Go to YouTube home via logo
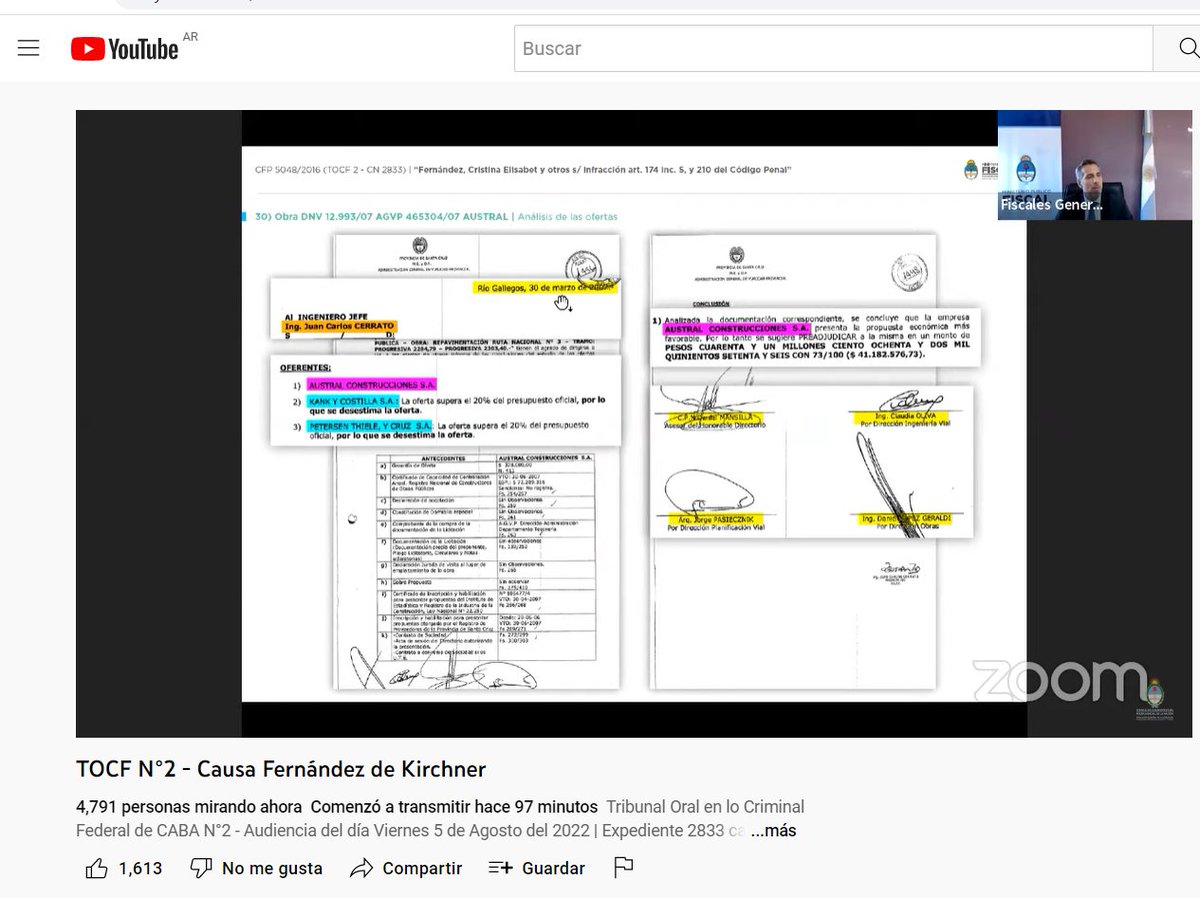The width and height of the screenshot is (1200, 898). tap(125, 48)
